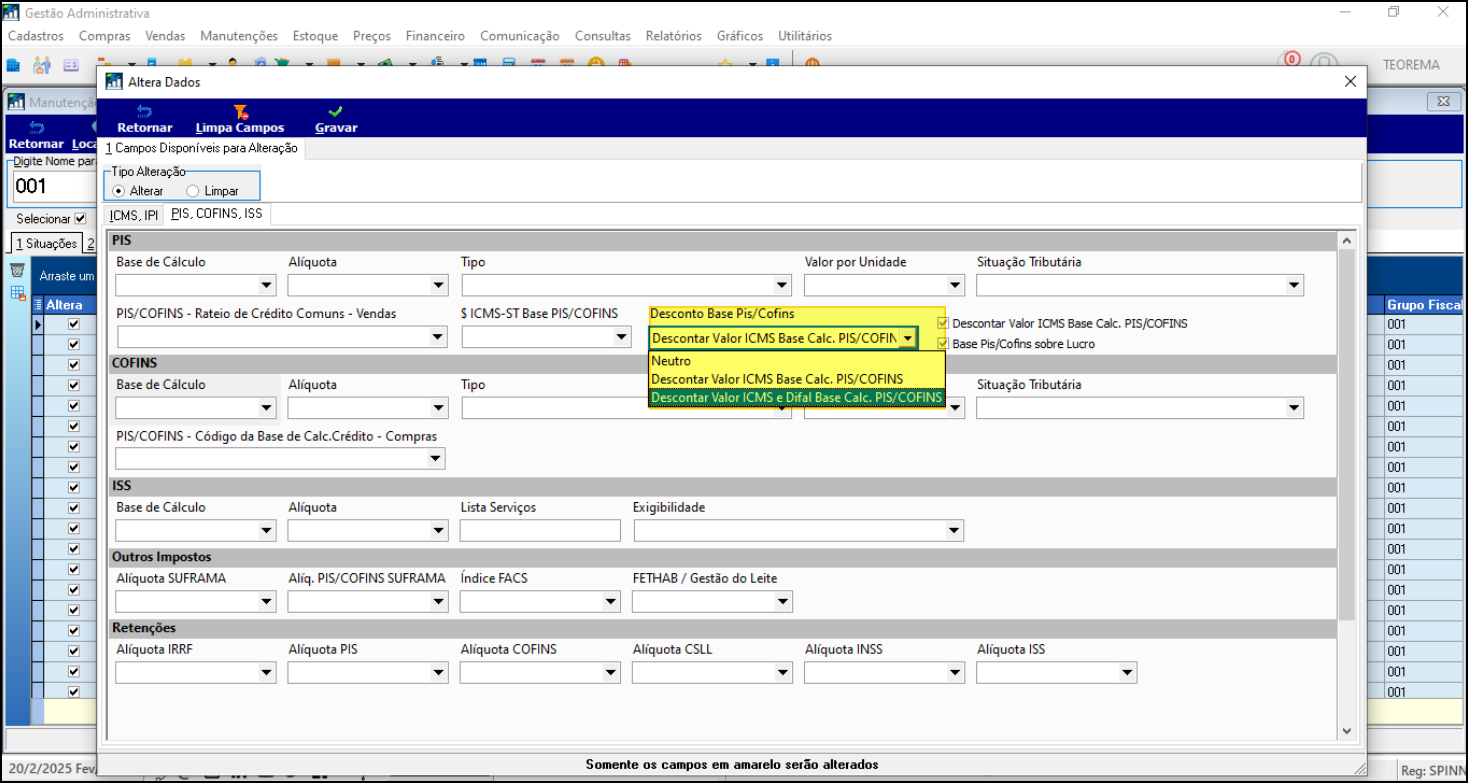Uncheck Descontar Valor ICMS Base Calc. checkbox
The width and height of the screenshot is (1468, 783).
click(x=943, y=323)
